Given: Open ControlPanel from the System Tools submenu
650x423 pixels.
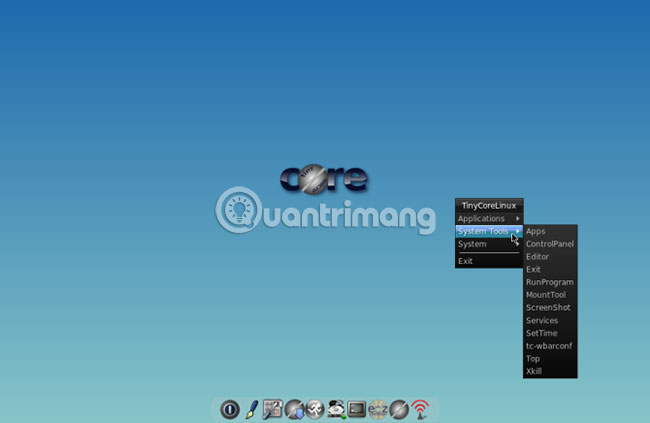Looking at the screenshot, I should [550, 244].
